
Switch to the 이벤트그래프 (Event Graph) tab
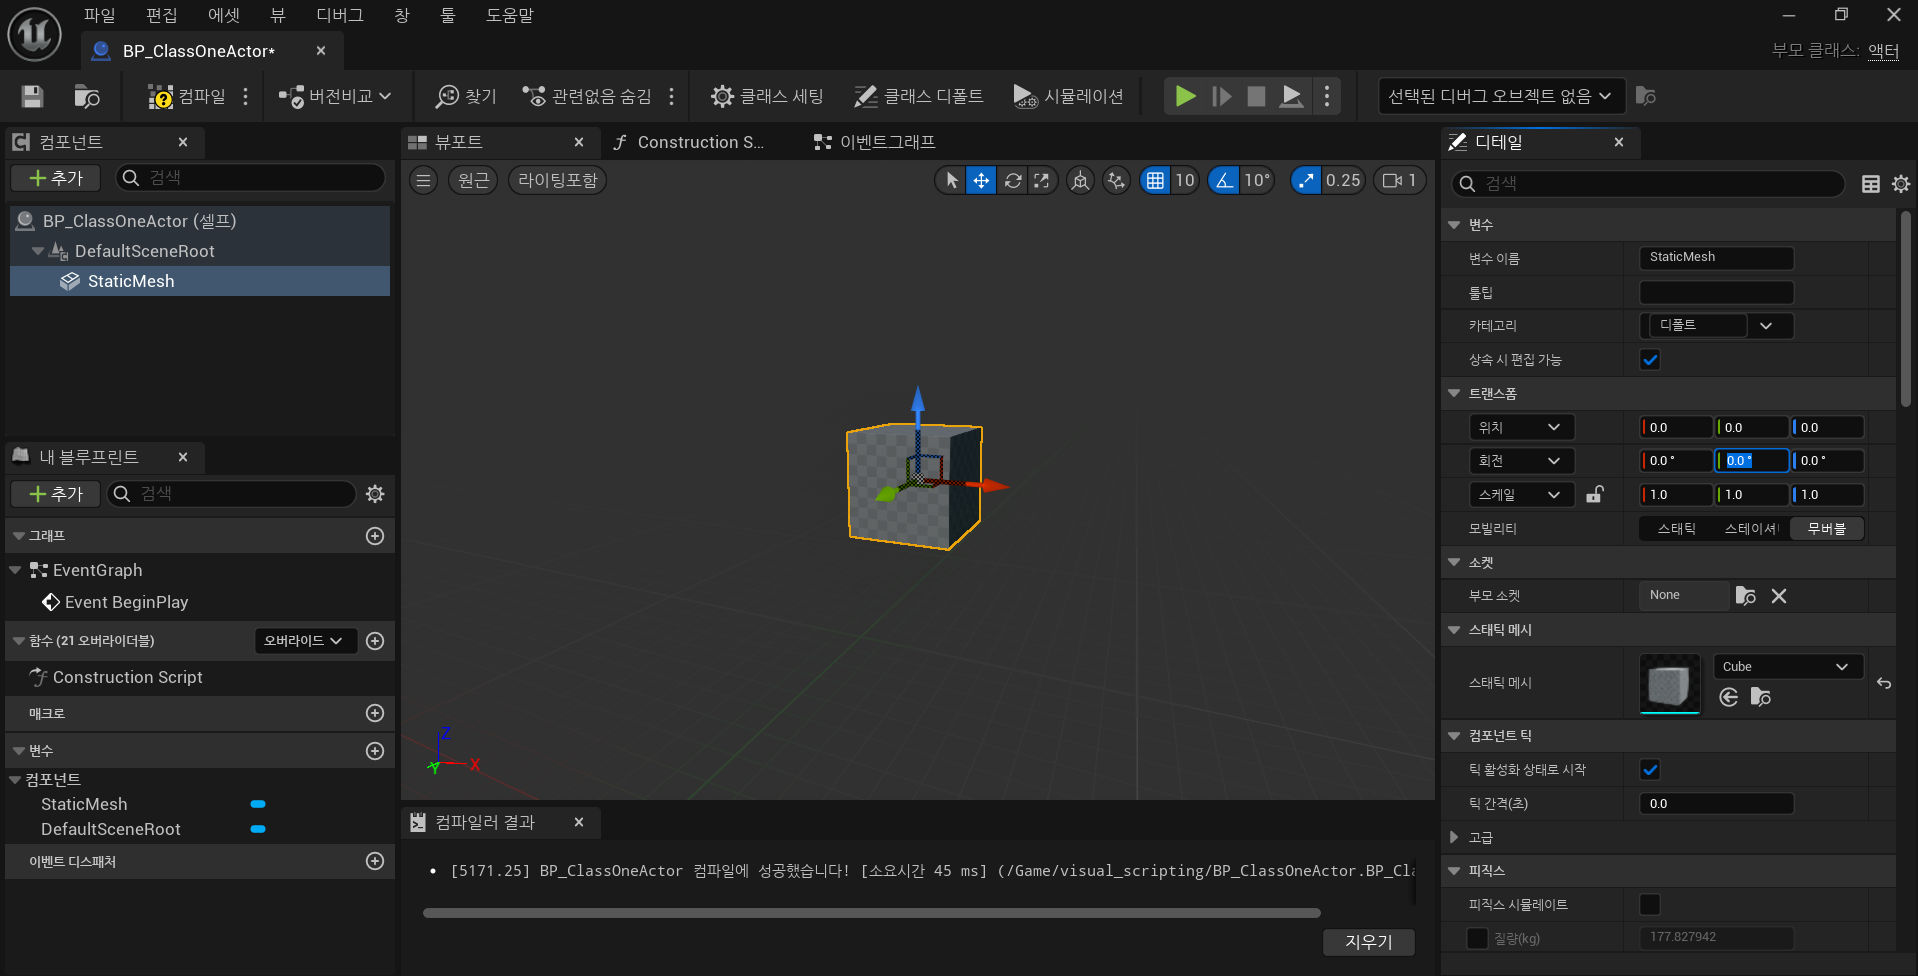tap(875, 142)
